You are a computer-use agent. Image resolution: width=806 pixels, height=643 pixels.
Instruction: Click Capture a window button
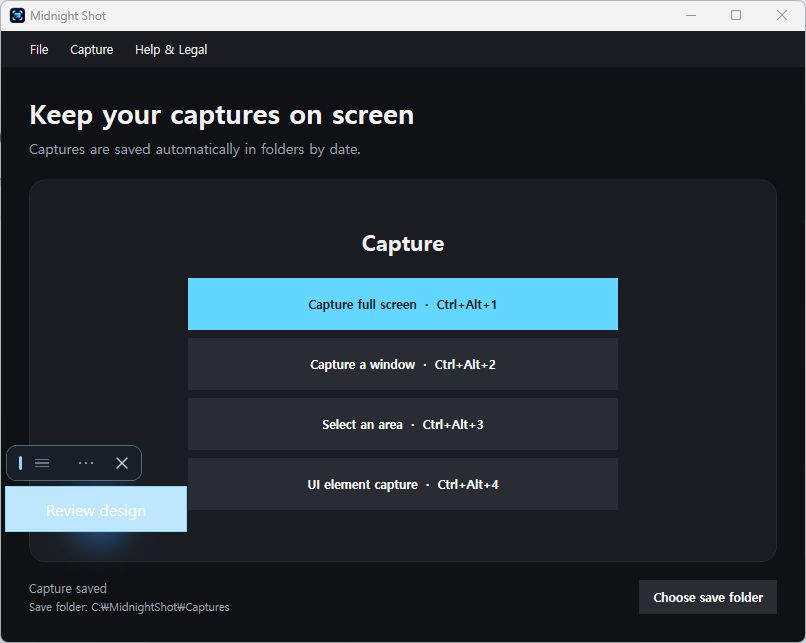[x=402, y=364]
